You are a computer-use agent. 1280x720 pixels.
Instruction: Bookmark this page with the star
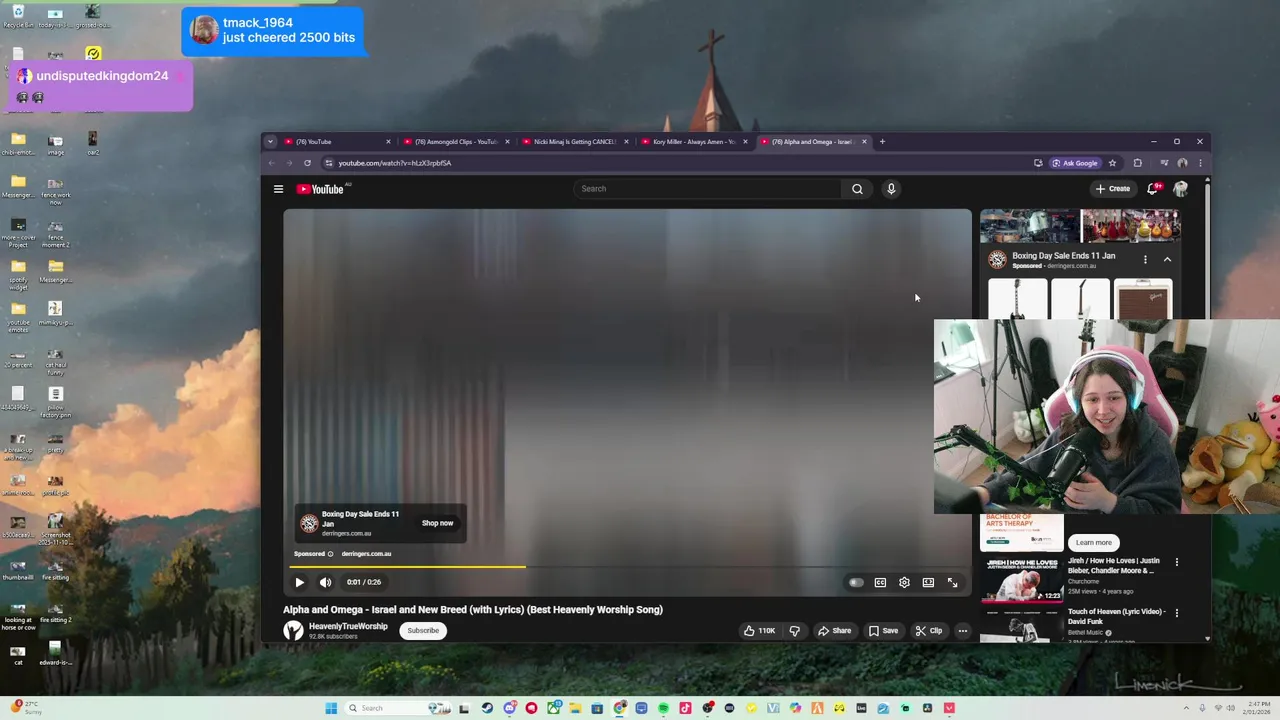1112,163
